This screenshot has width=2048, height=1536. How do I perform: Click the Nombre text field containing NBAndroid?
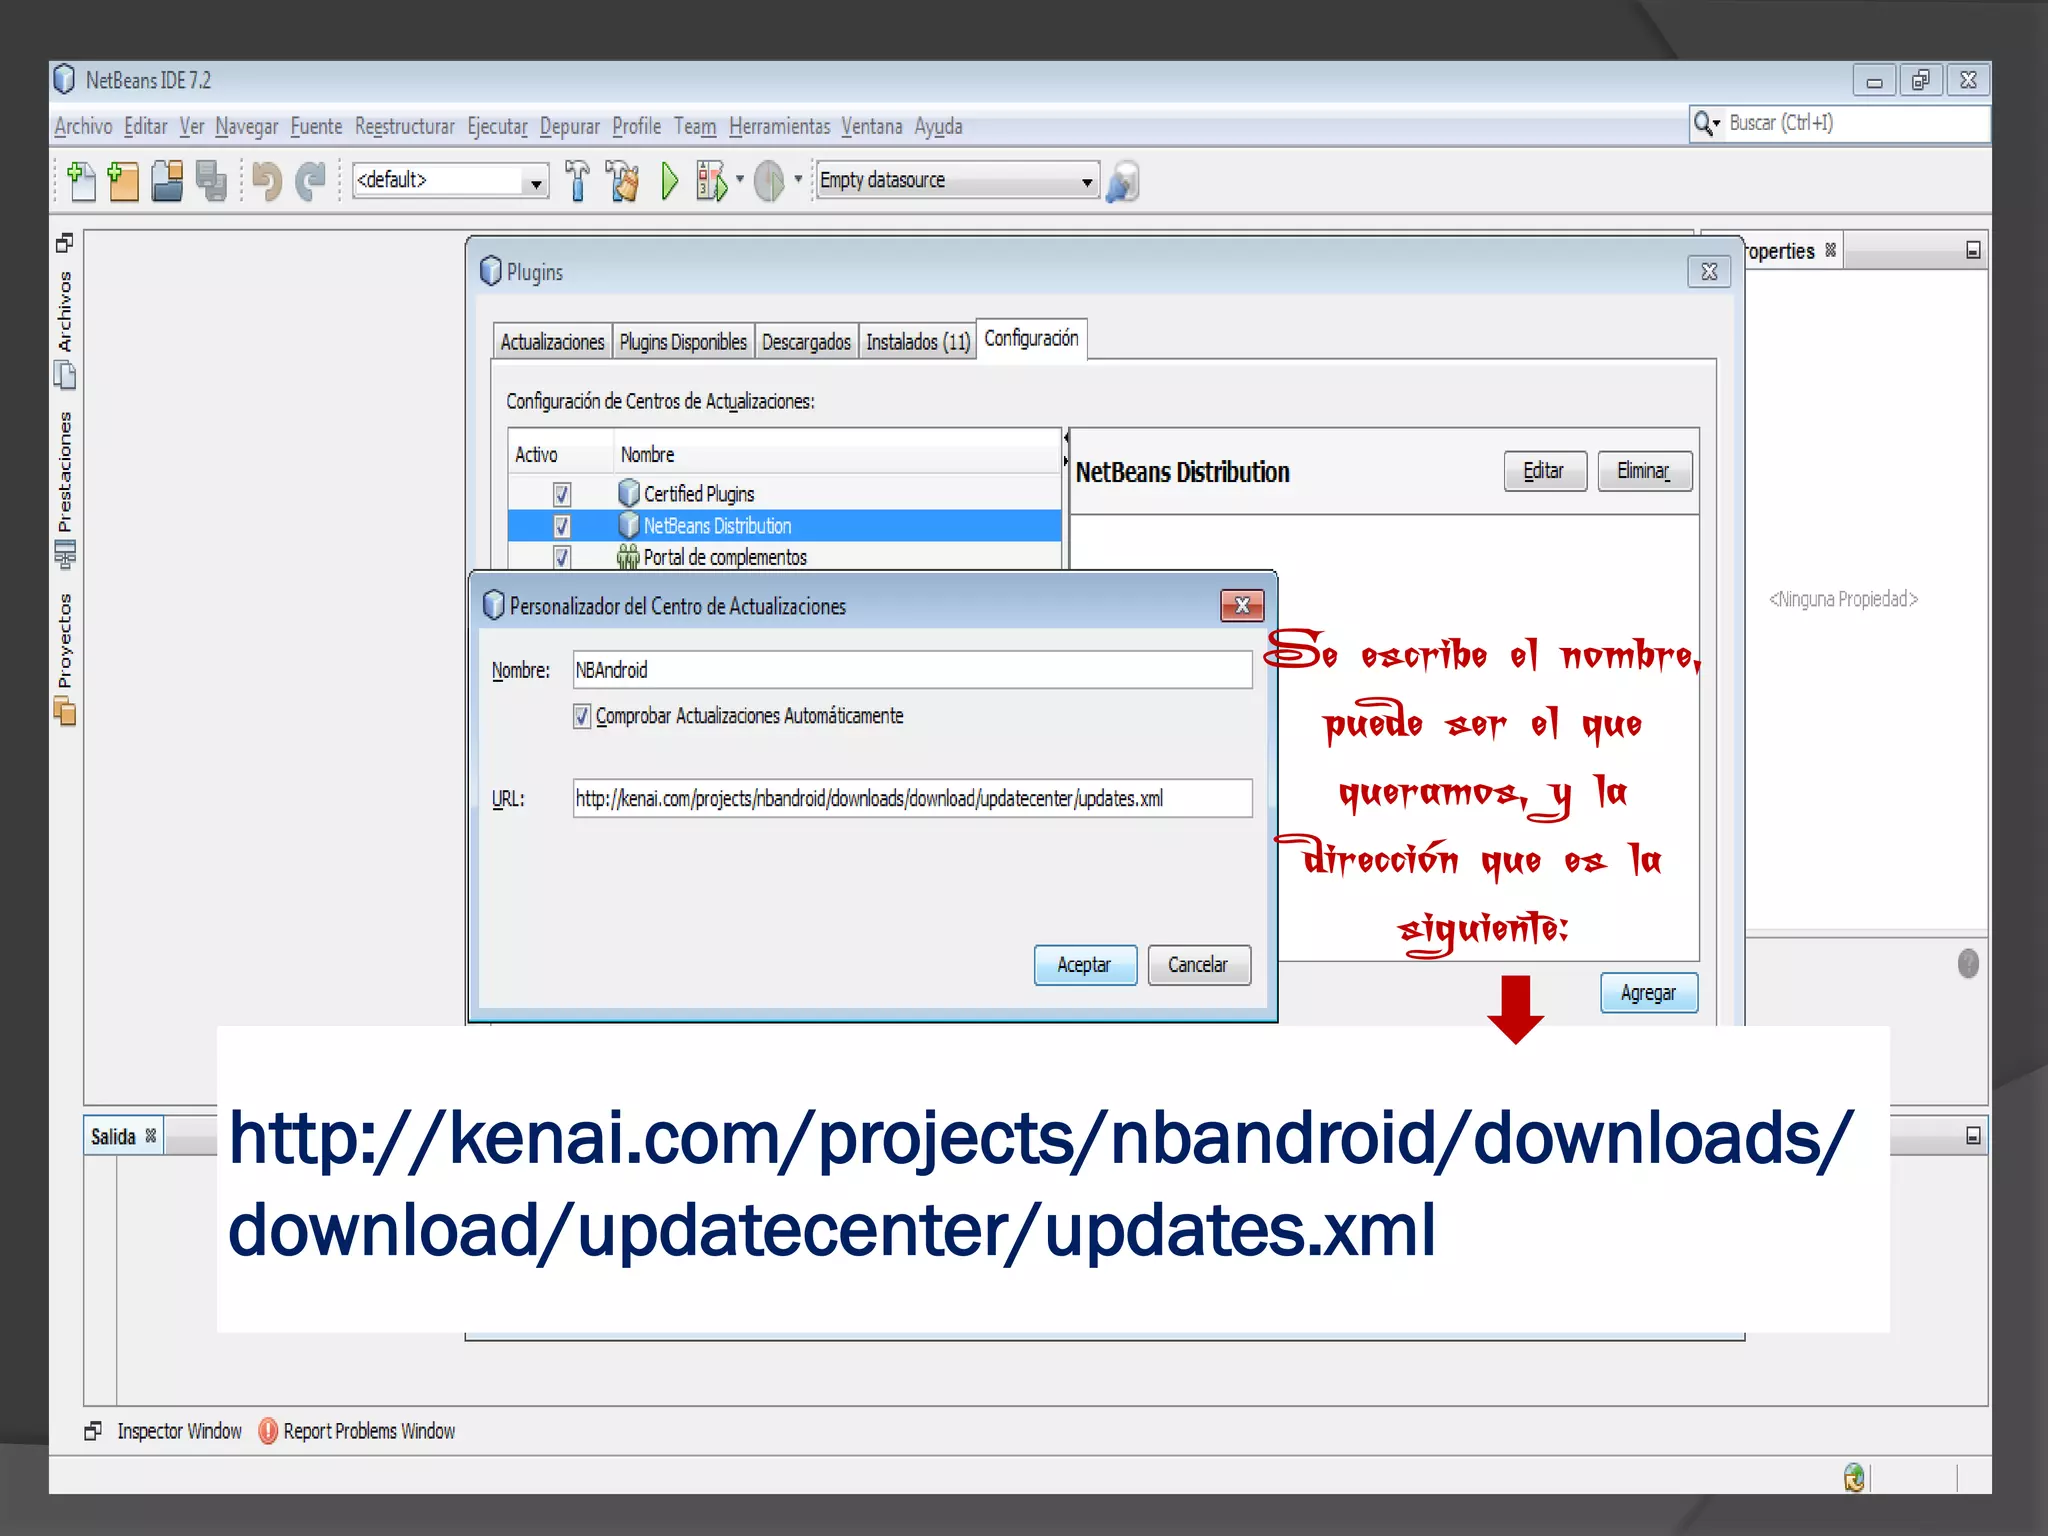(x=912, y=670)
